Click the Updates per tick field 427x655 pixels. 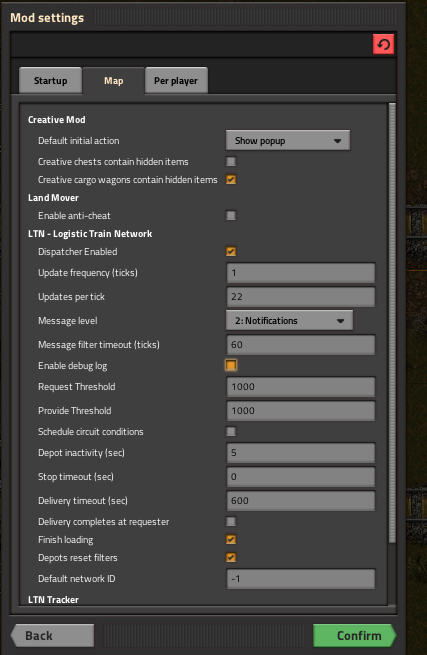coord(300,297)
